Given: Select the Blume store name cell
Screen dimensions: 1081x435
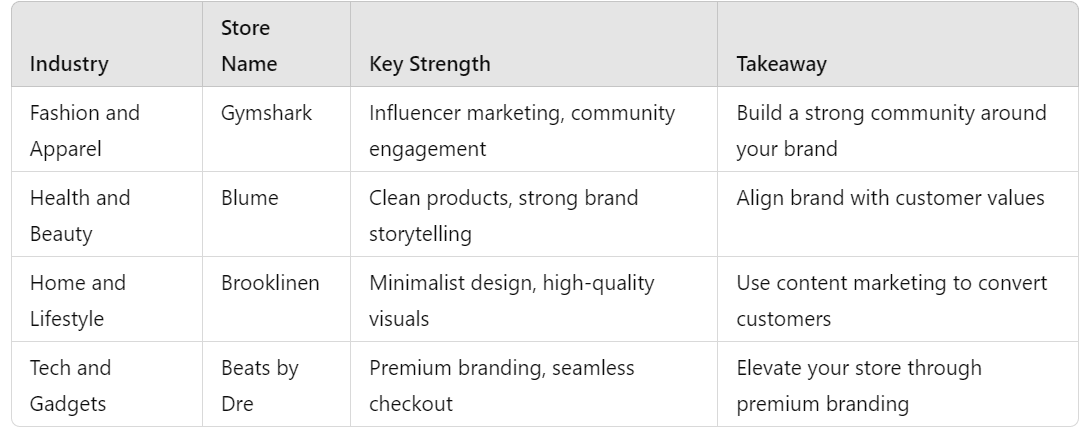Looking at the screenshot, I should click(x=250, y=198).
